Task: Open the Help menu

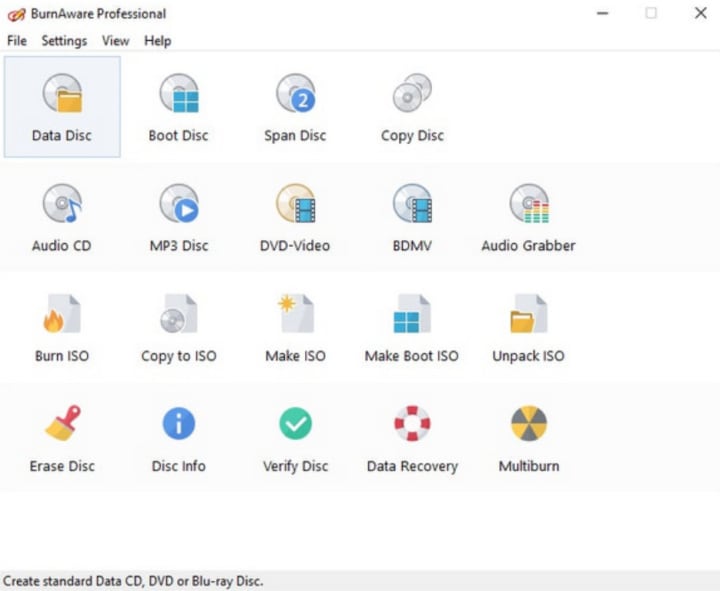Action: point(158,41)
